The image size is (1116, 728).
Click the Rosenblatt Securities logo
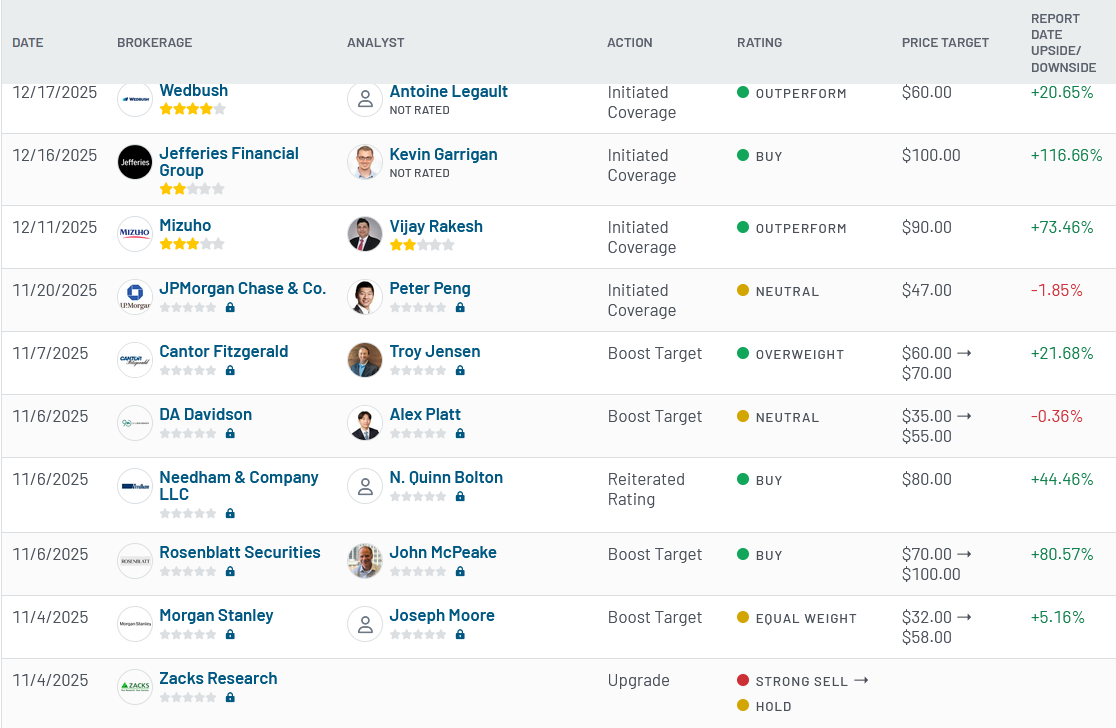click(x=135, y=561)
